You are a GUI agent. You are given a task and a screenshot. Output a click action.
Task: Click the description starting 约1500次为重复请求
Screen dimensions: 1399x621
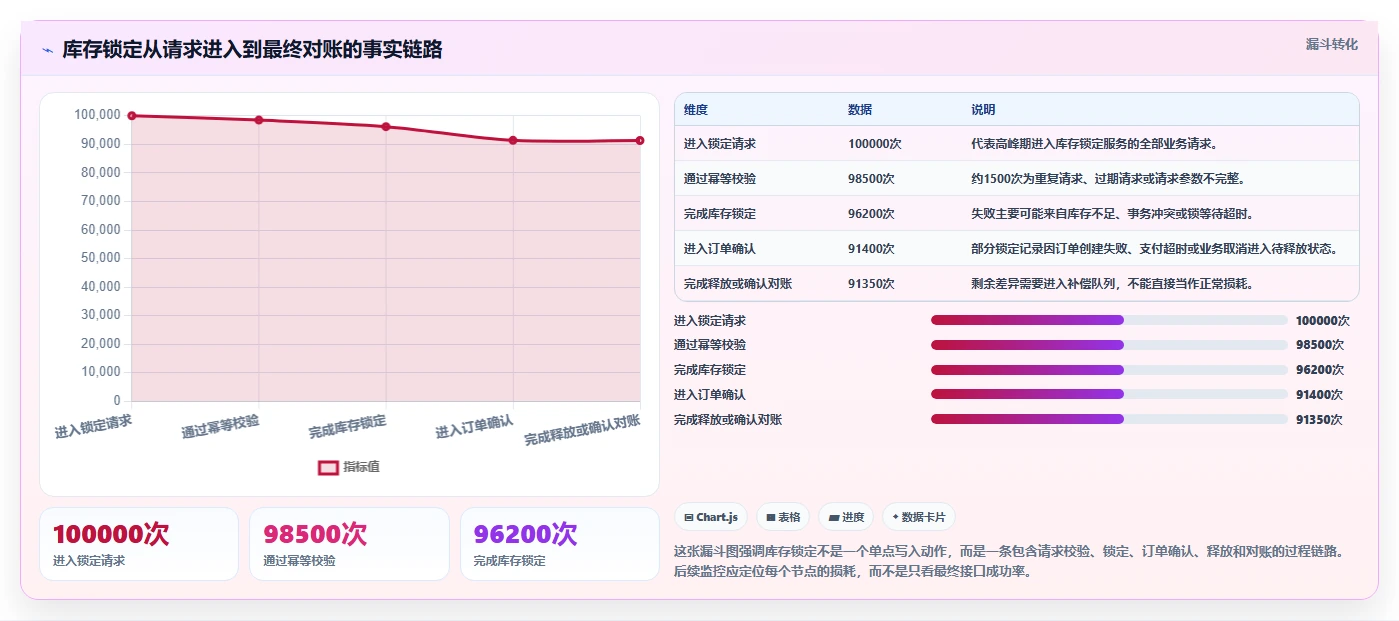pos(1108,179)
